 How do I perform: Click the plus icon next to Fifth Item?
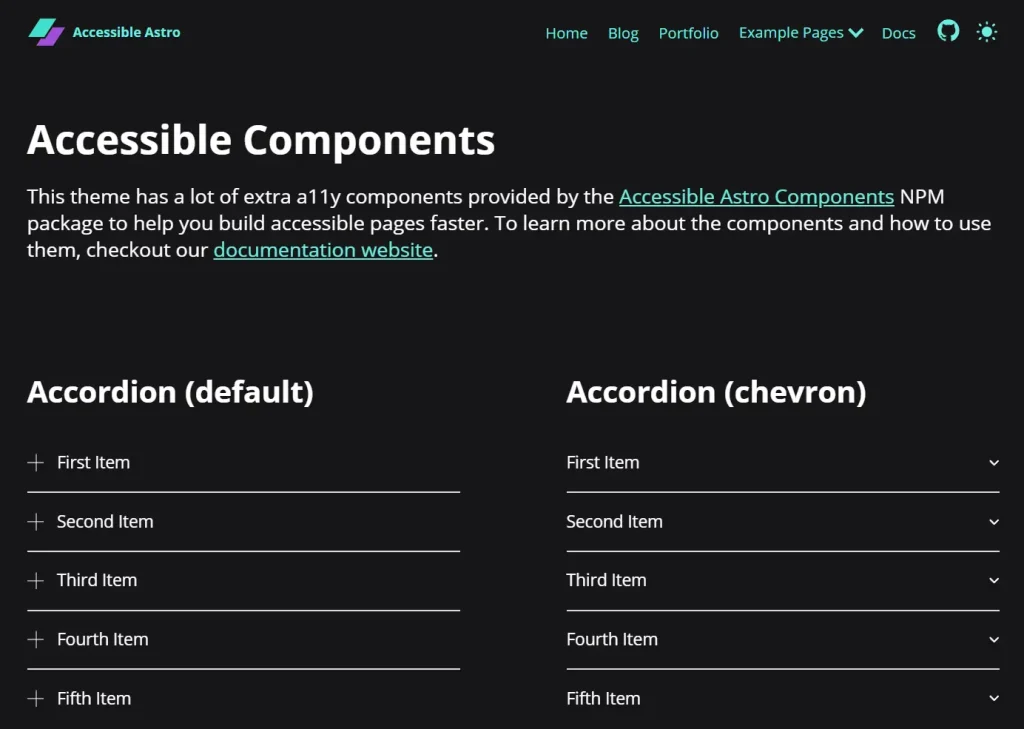(x=34, y=698)
